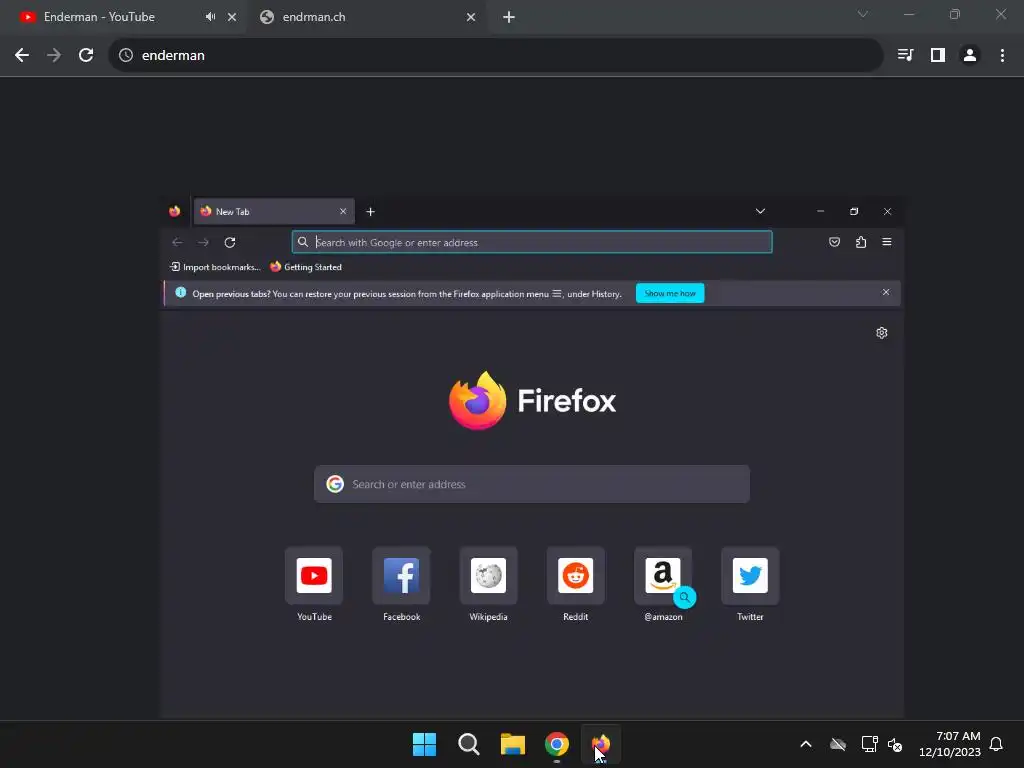The height and width of the screenshot is (768, 1024).
Task: Reload the page in Chrome
Action: coord(86,56)
